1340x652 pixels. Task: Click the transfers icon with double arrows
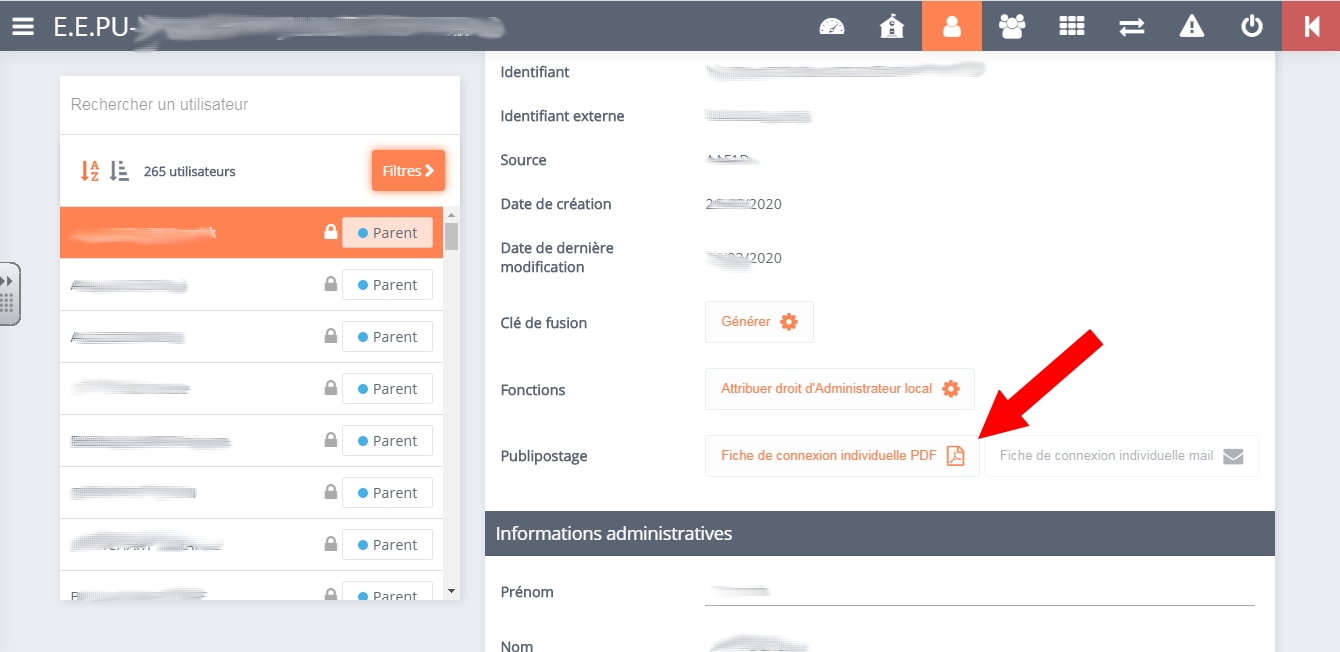[x=1131, y=26]
